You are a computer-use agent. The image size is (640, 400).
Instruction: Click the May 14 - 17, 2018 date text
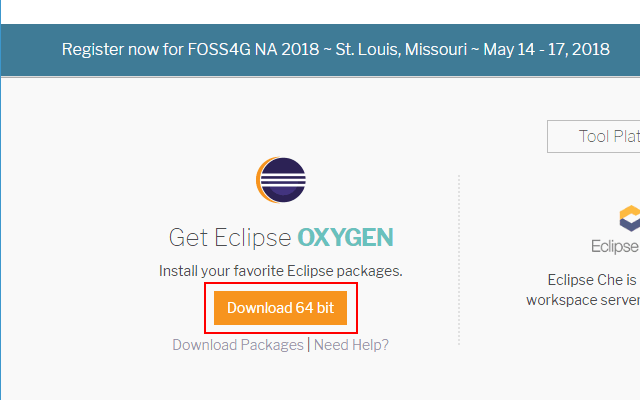(547, 49)
